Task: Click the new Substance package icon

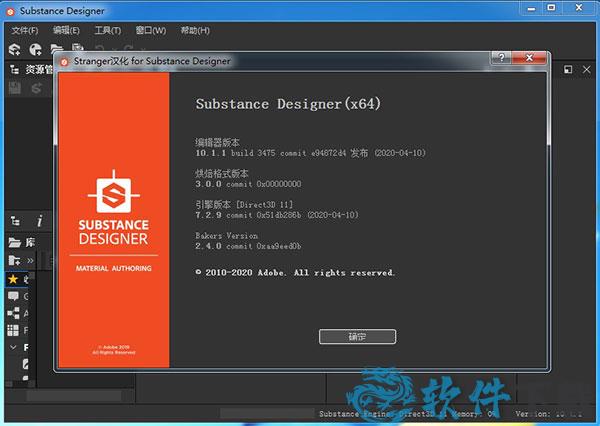Action: pyautogui.click(x=15, y=49)
